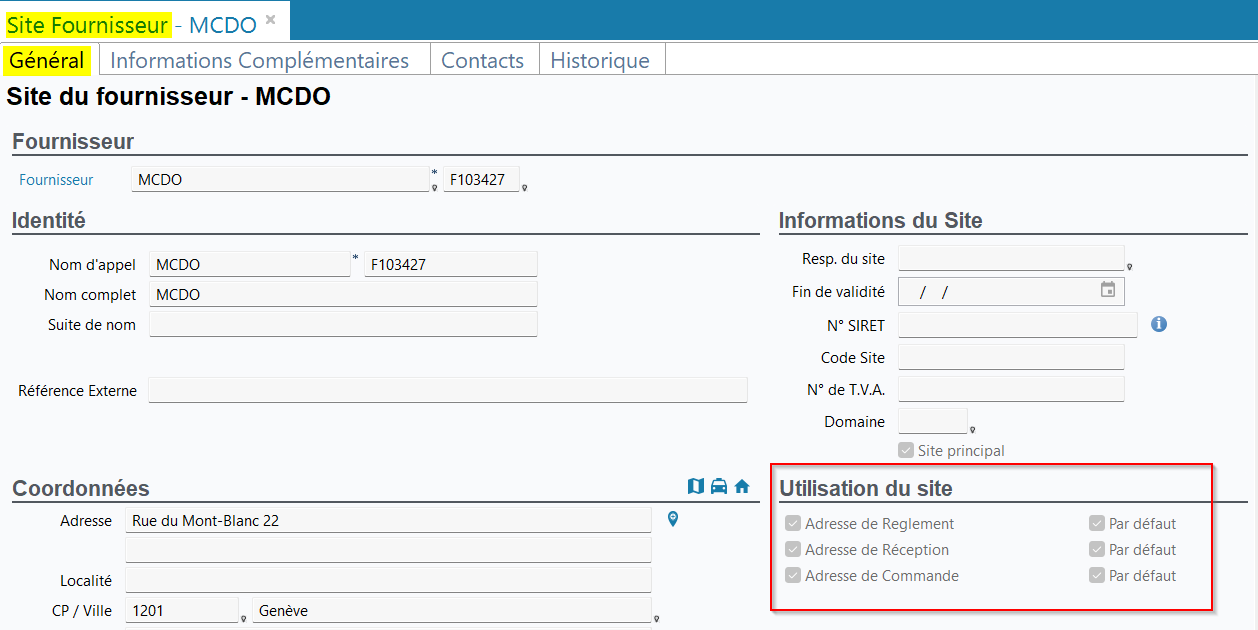Viewport: 1258px width, 630px height.
Task: Click the Resp. du site field
Action: [1012, 258]
